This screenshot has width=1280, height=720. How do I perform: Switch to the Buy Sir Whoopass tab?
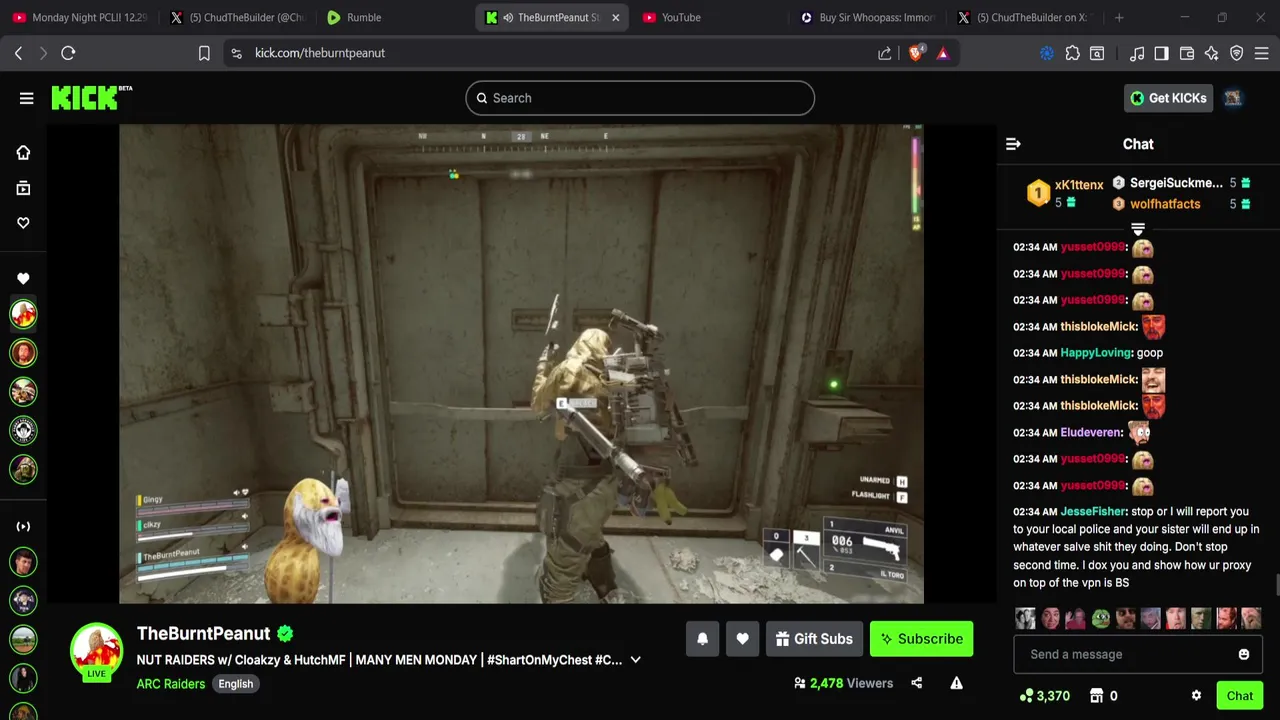[x=866, y=17]
